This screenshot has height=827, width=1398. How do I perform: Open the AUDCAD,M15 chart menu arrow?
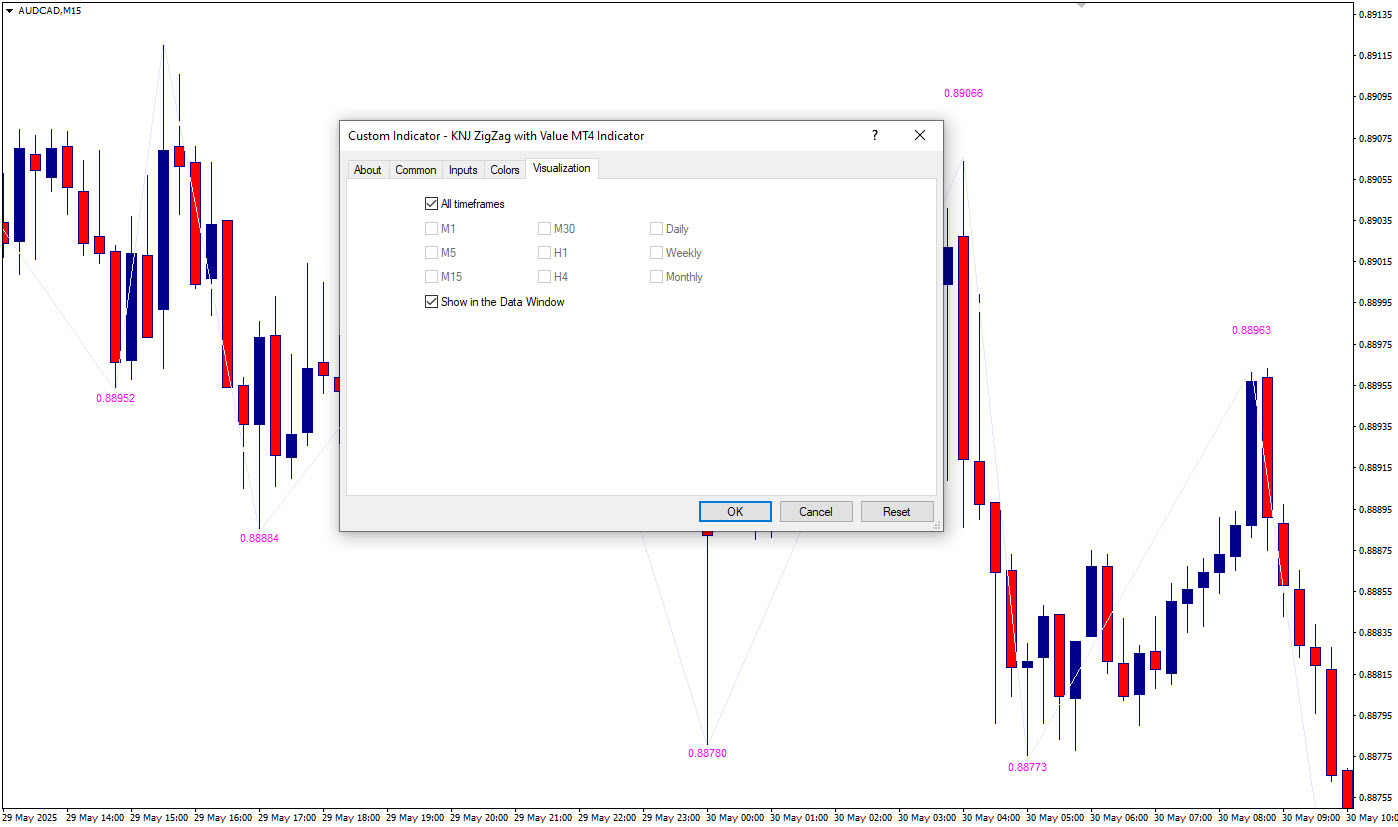(9, 10)
